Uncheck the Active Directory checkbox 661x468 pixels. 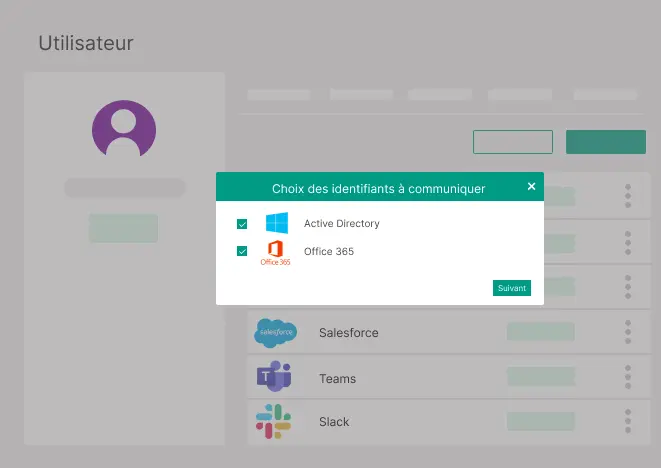[x=242, y=224]
